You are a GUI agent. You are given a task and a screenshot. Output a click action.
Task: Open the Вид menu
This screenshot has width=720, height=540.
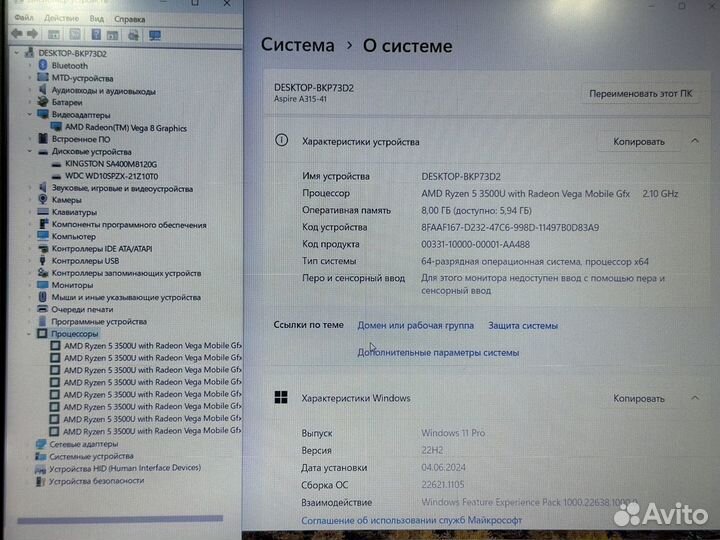click(96, 19)
